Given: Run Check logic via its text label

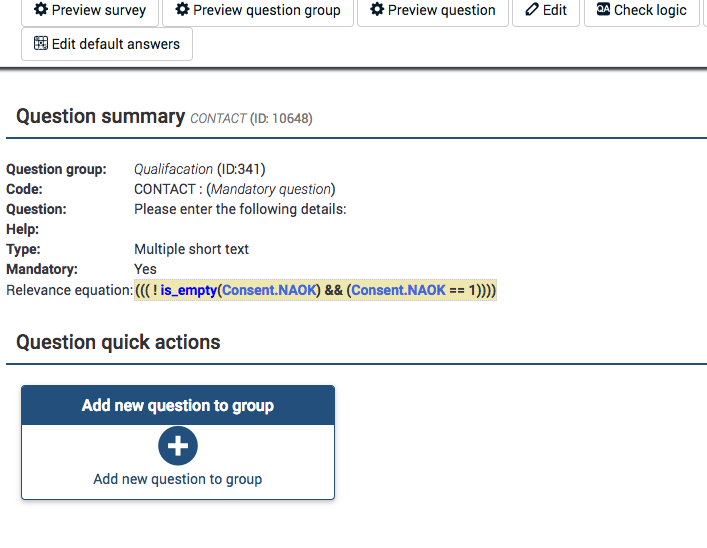Looking at the screenshot, I should (x=650, y=10).
